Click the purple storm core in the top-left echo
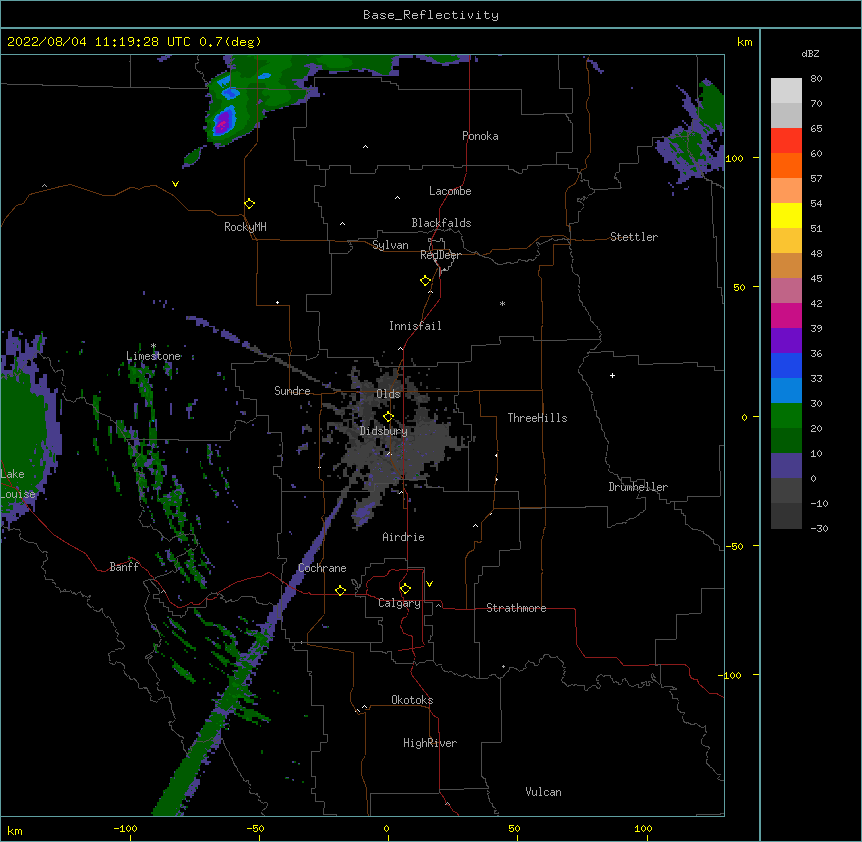 [223, 122]
